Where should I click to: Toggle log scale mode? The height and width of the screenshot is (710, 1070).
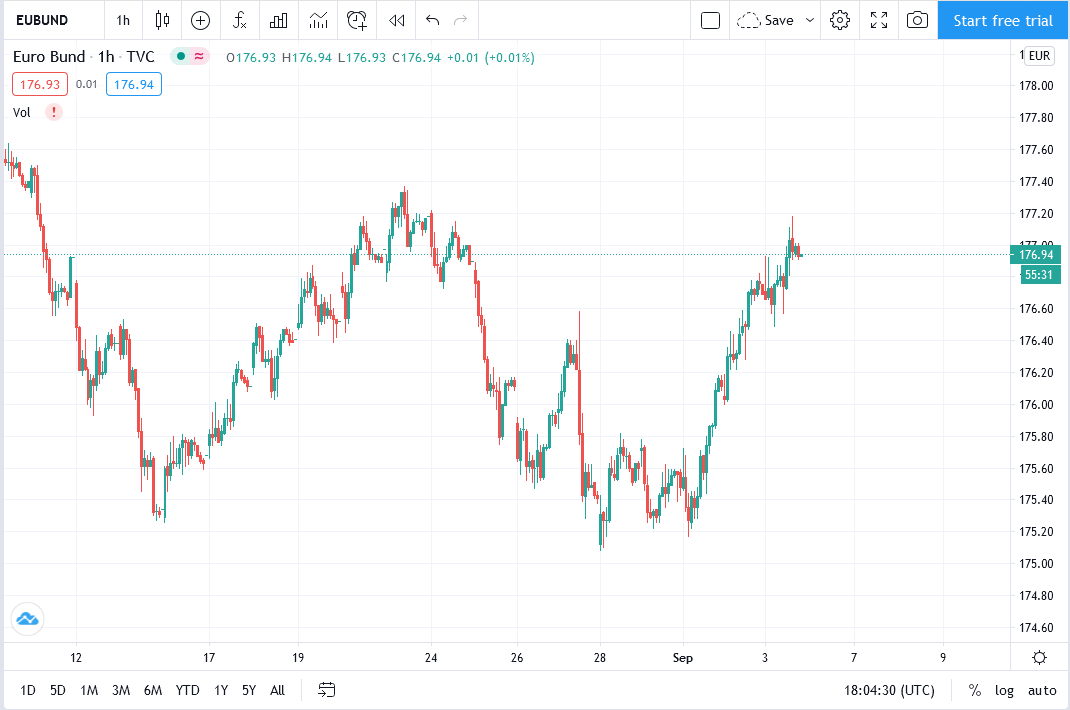coord(1004,690)
